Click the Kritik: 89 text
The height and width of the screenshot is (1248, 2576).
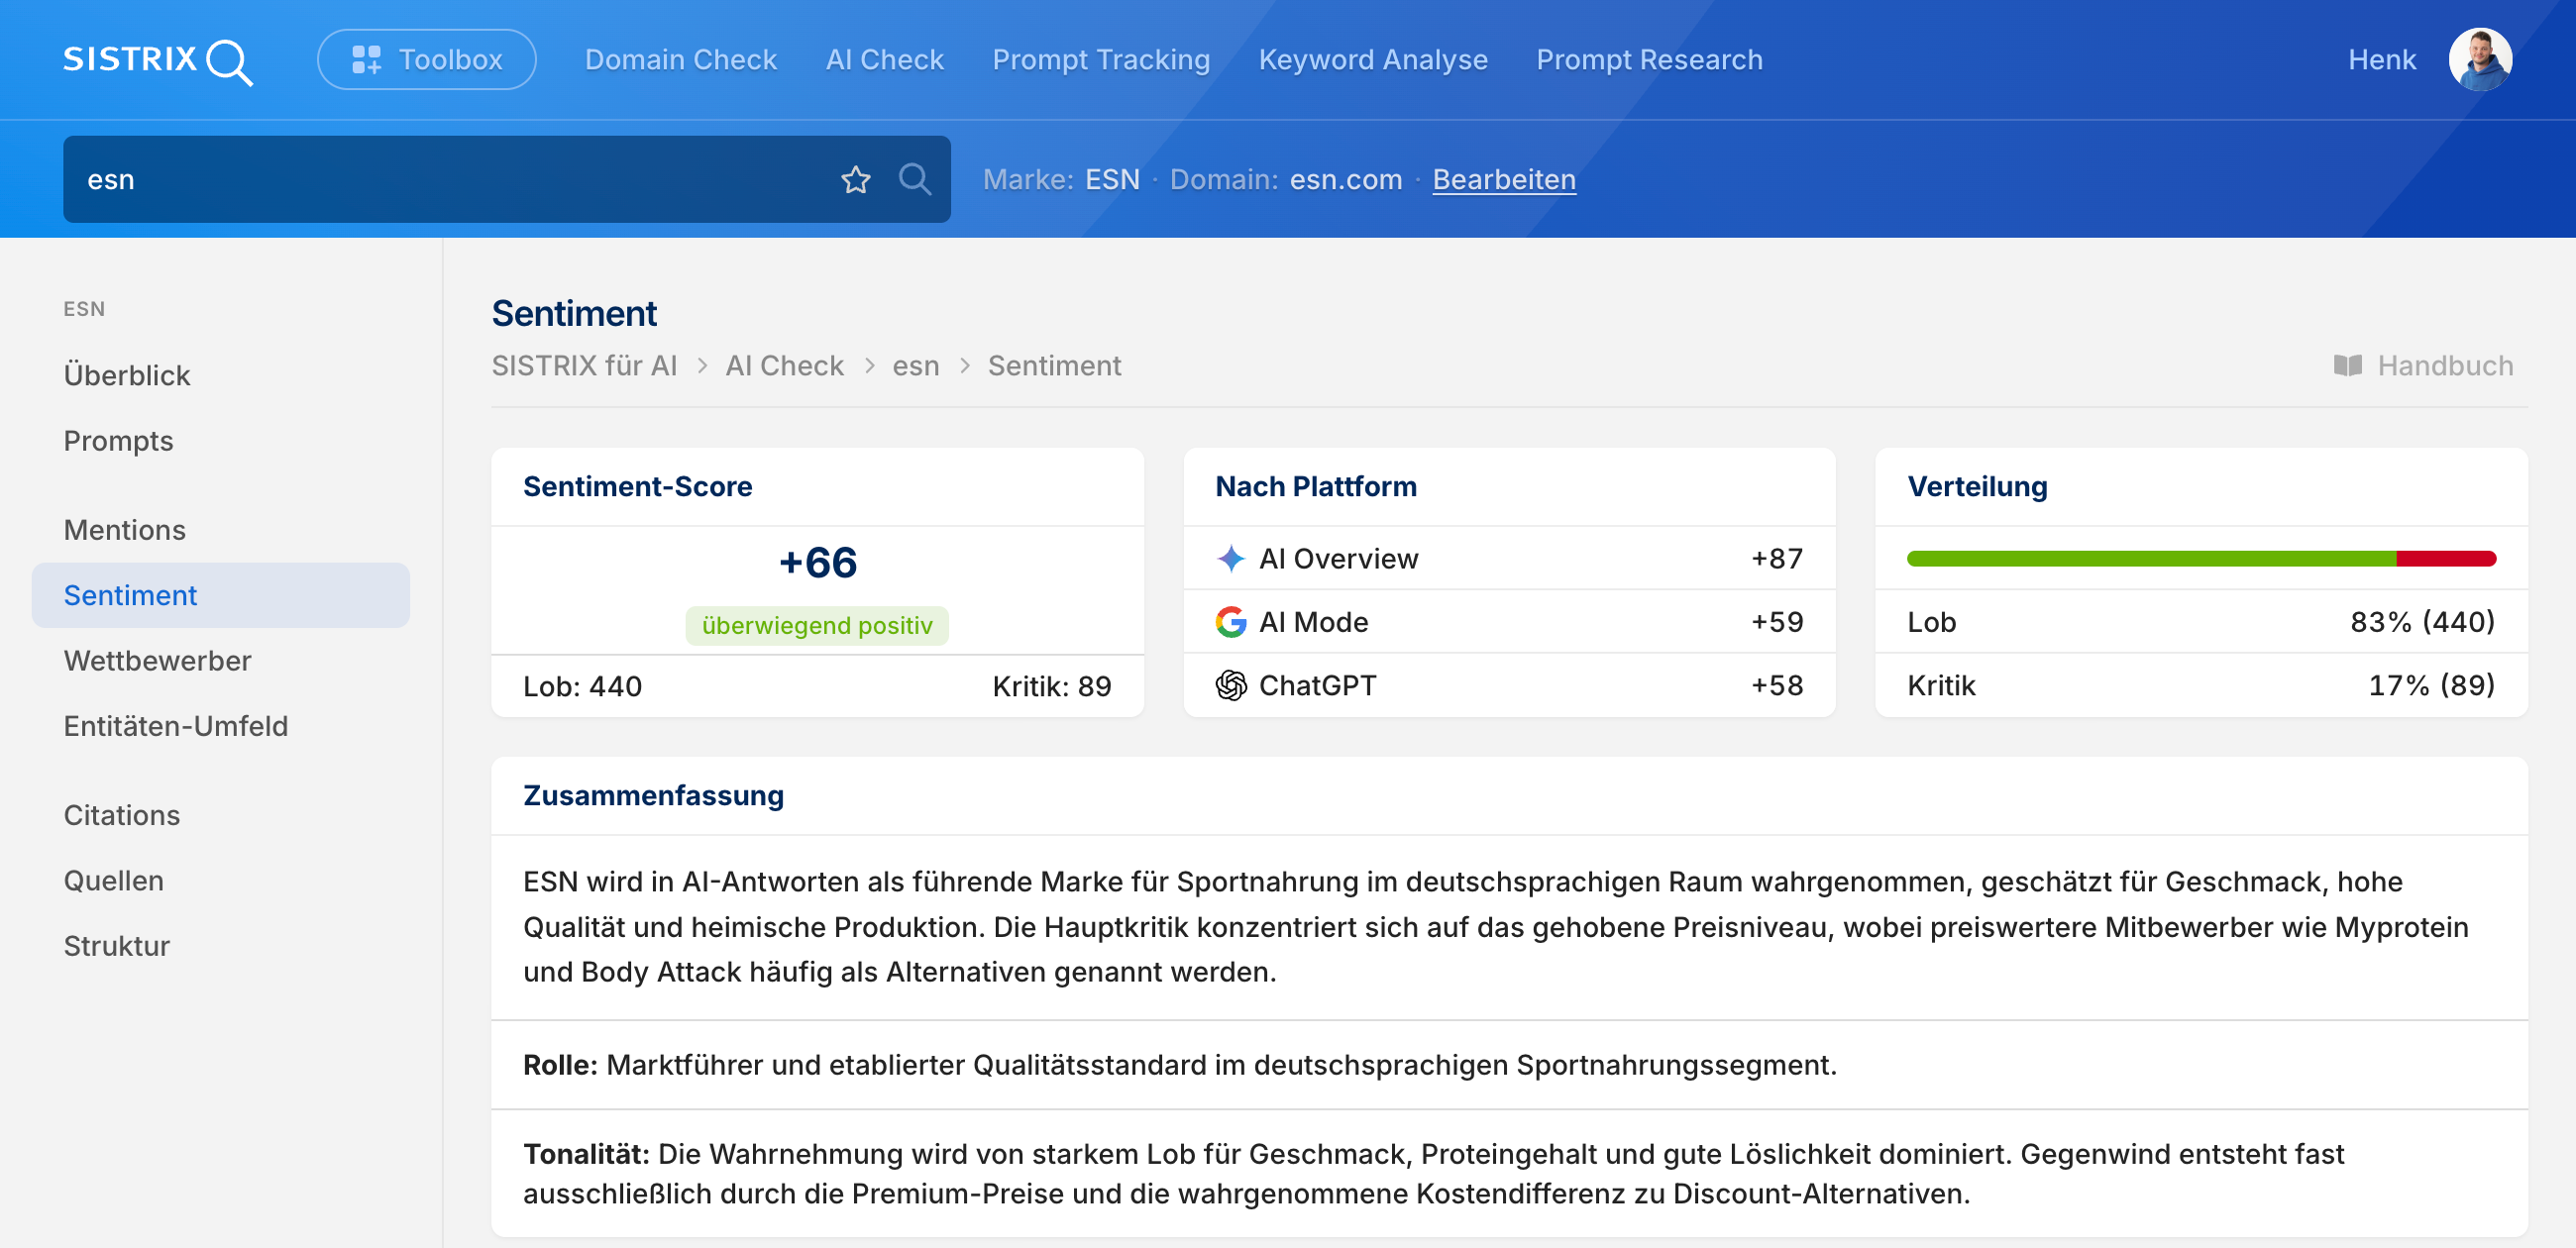(x=1051, y=687)
